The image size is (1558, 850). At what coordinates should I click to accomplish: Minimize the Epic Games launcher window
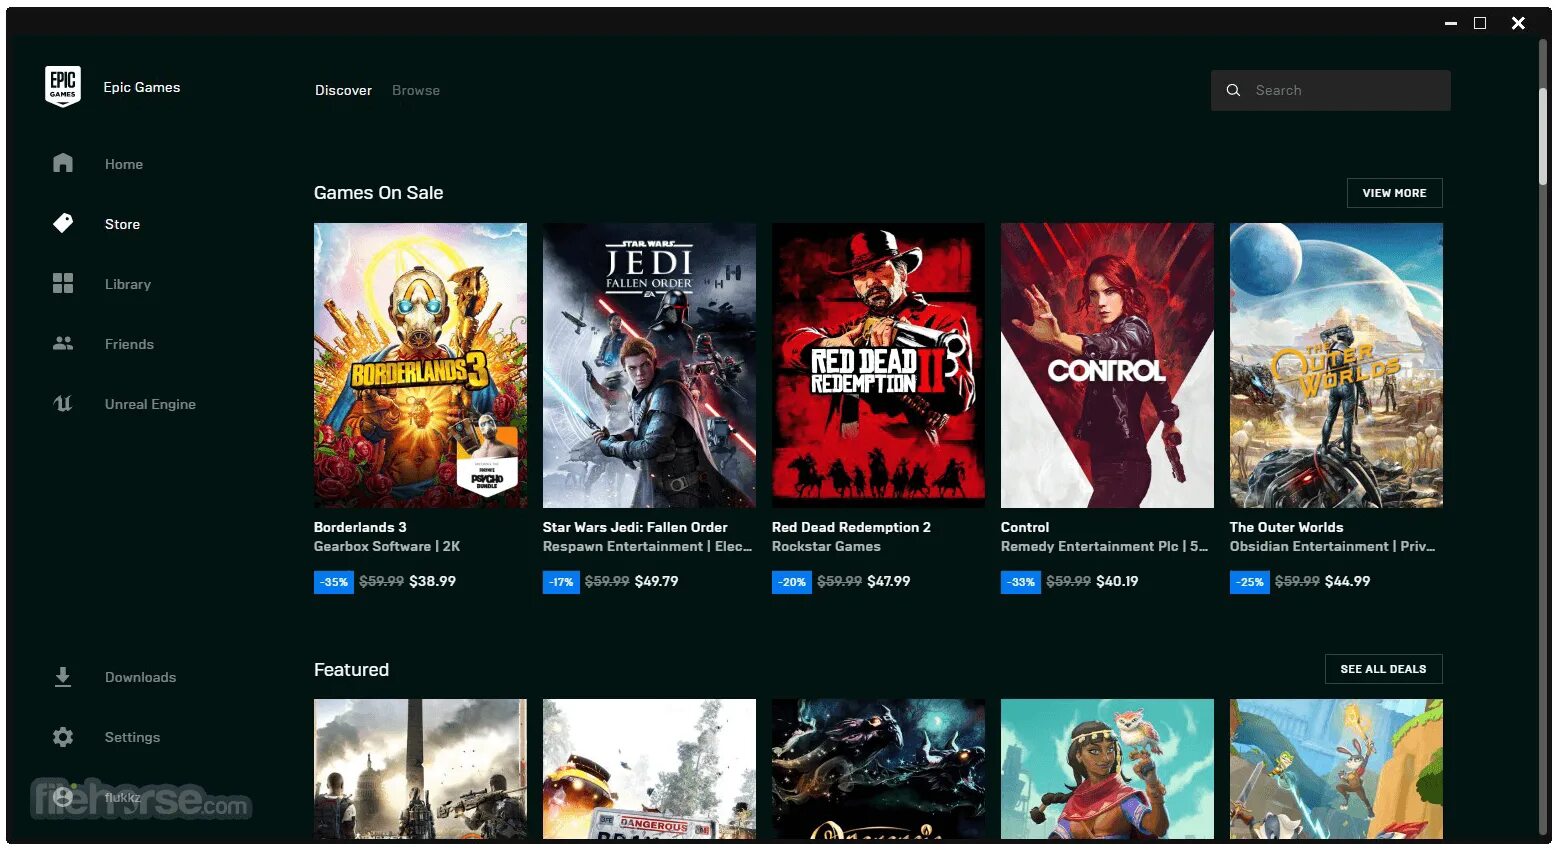click(1450, 23)
